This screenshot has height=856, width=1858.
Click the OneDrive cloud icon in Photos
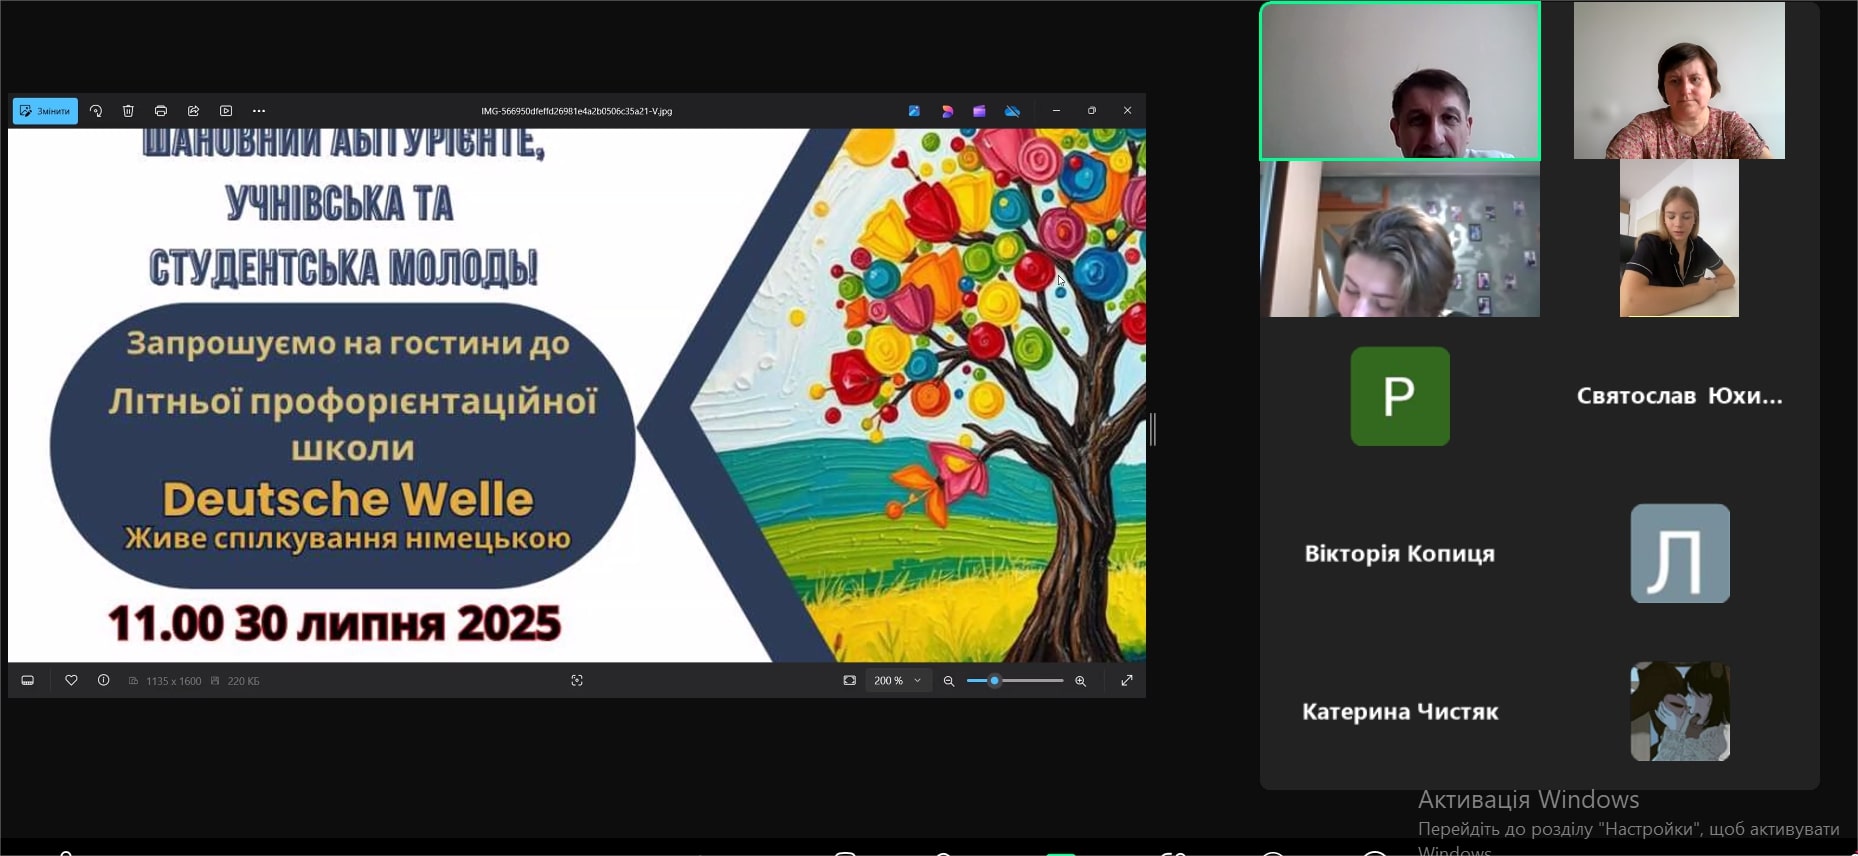tap(1012, 111)
